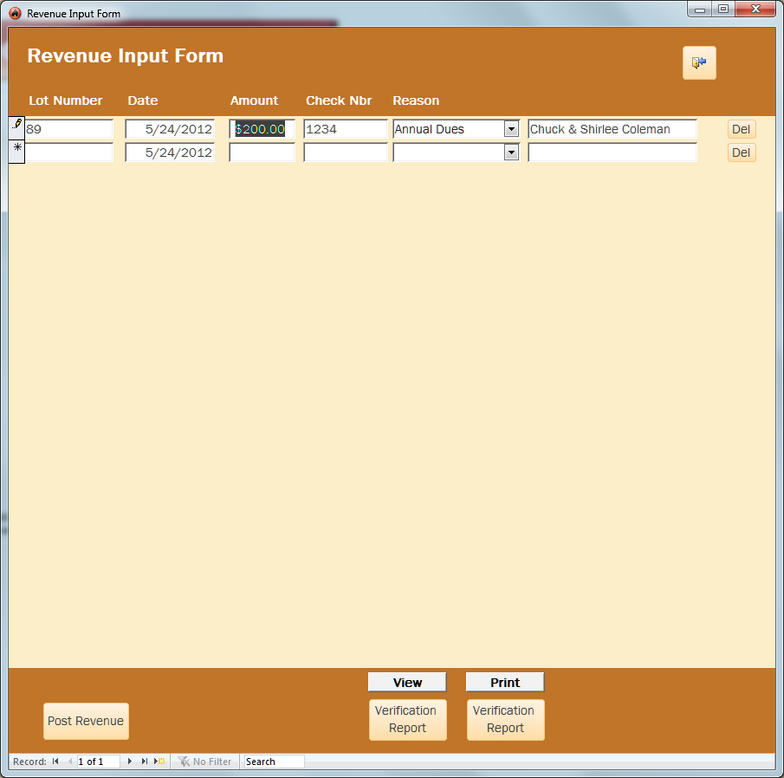784x778 pixels.
Task: Click the Print label above report button
Action: pyautogui.click(x=505, y=682)
